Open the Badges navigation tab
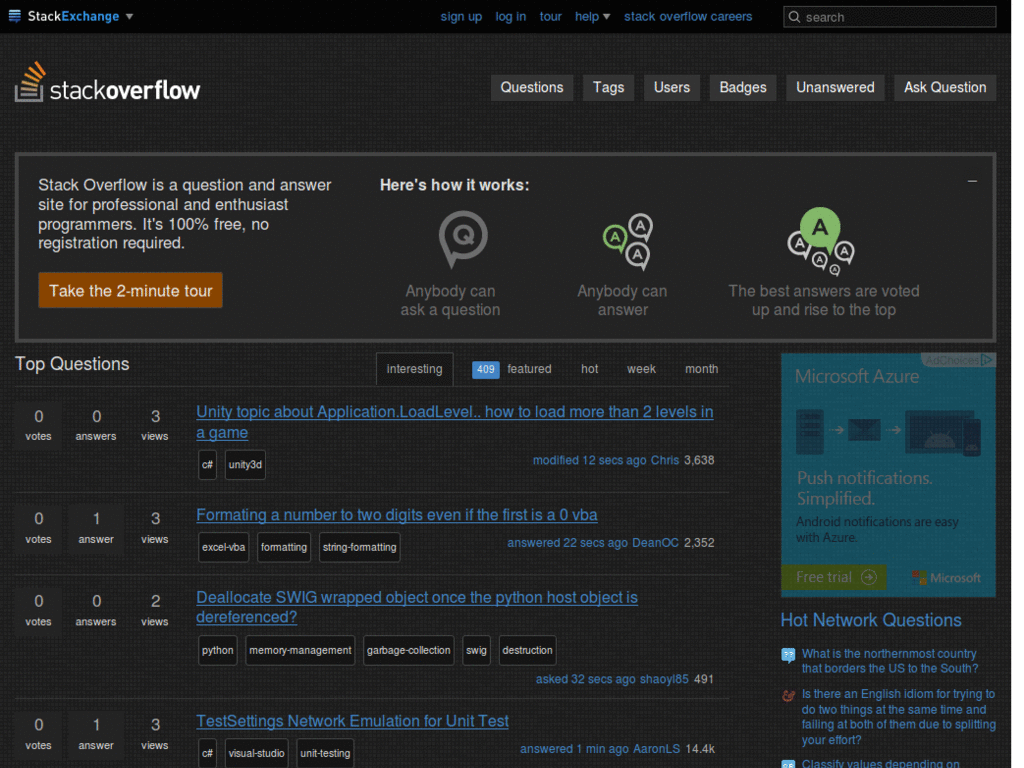This screenshot has width=1024, height=768. (x=743, y=88)
